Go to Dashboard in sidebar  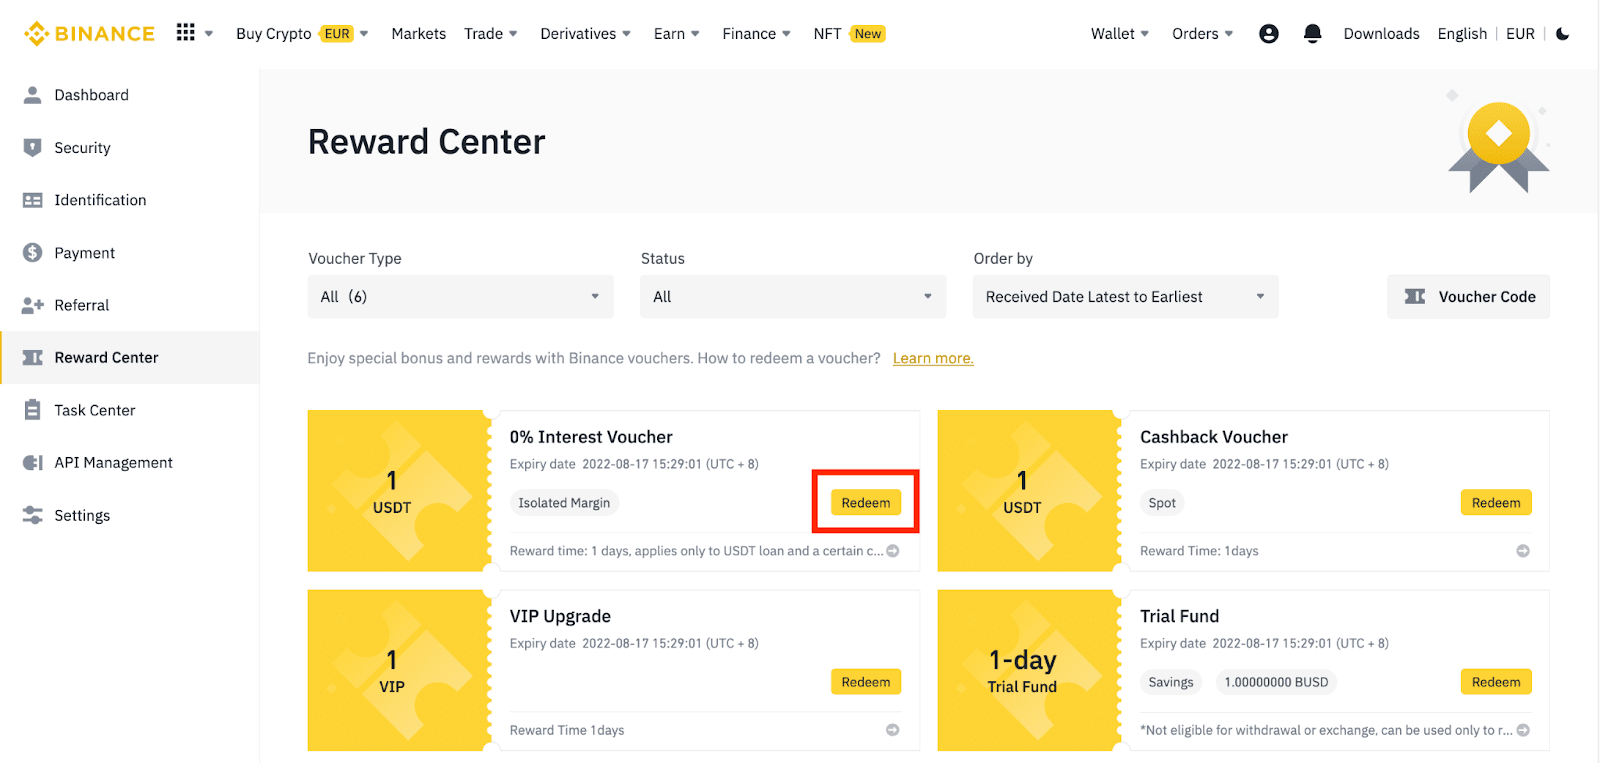130,95
